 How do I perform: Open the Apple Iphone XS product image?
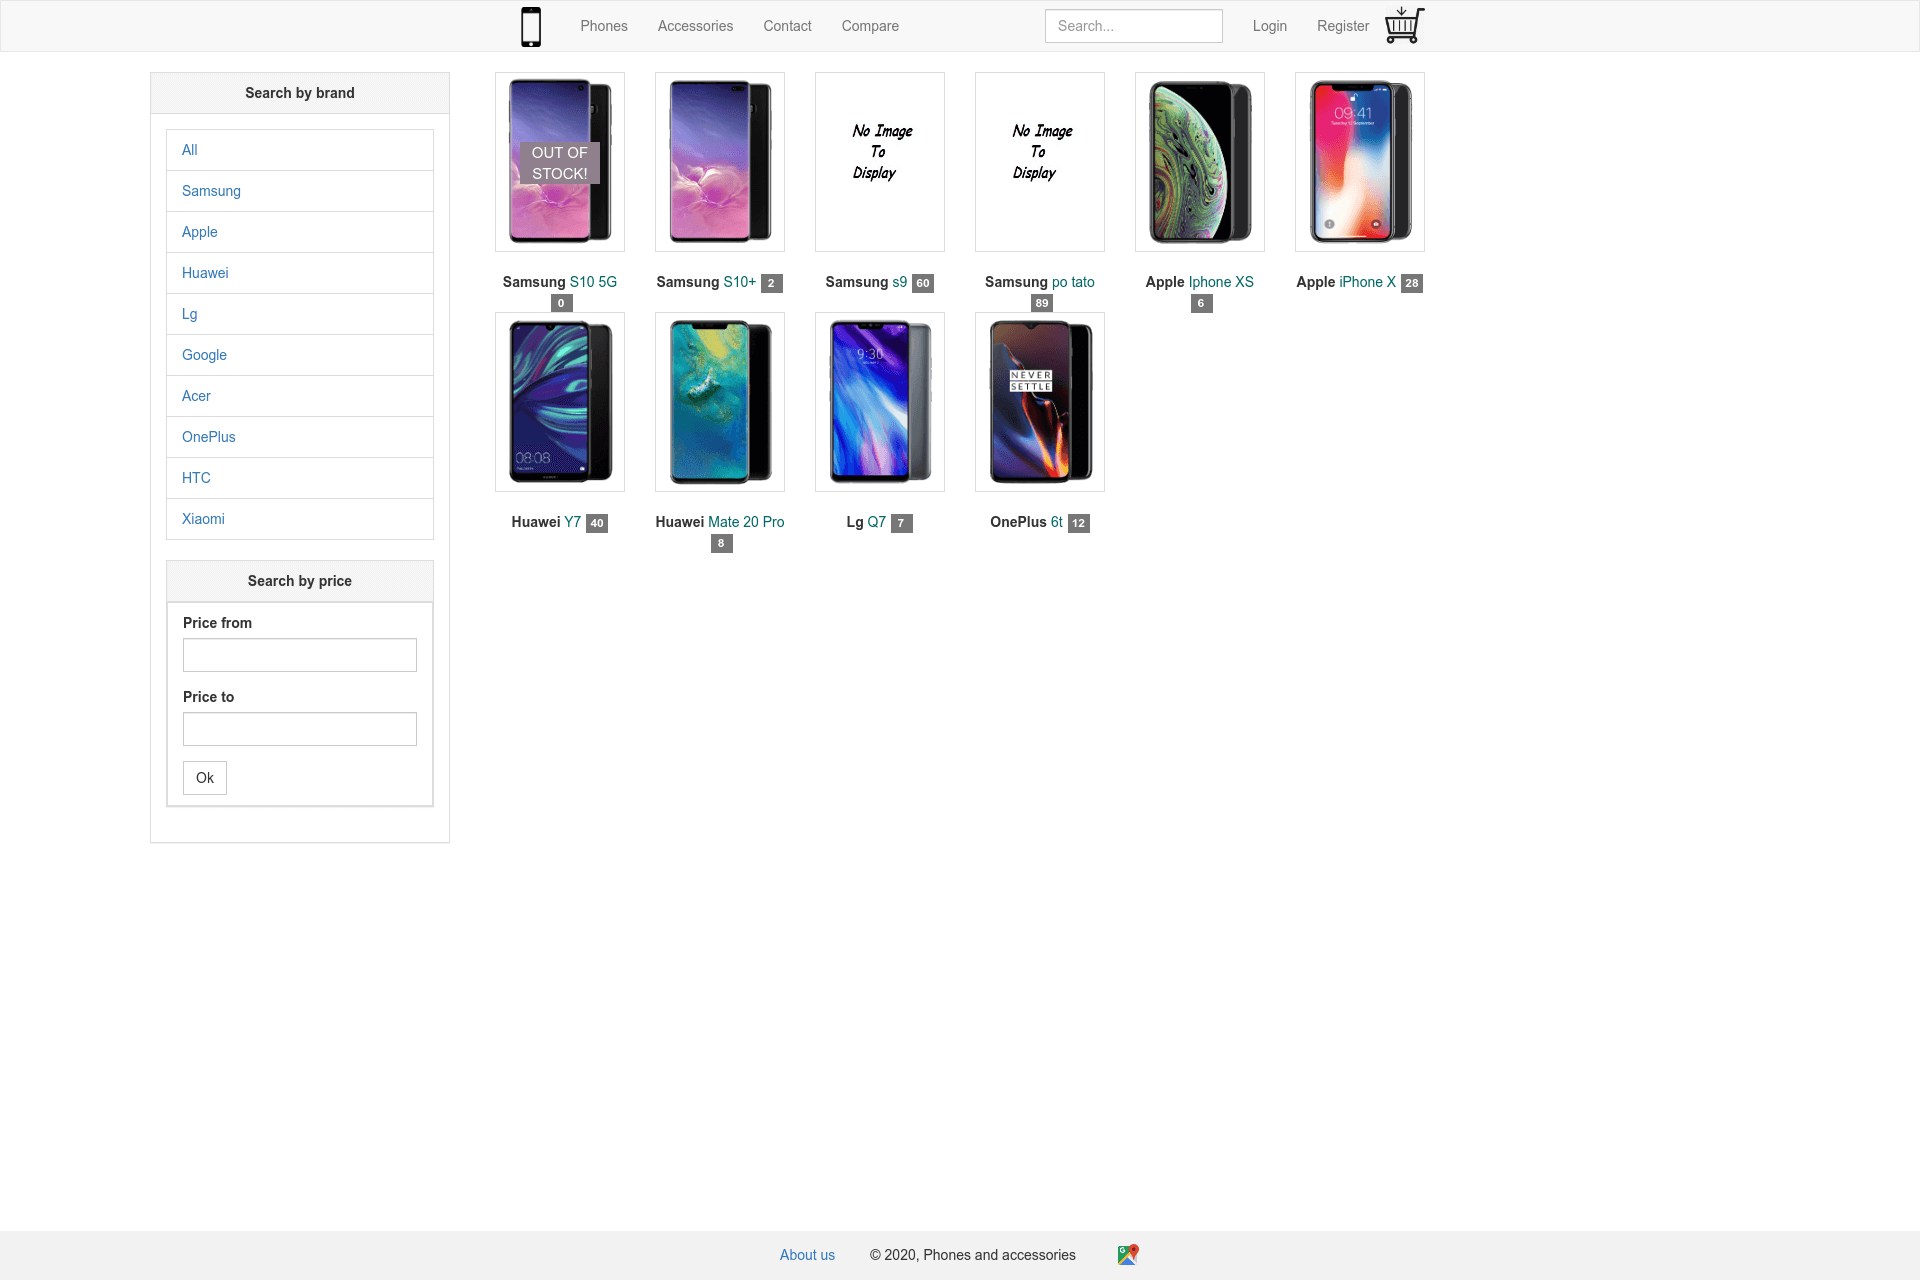click(x=1200, y=162)
